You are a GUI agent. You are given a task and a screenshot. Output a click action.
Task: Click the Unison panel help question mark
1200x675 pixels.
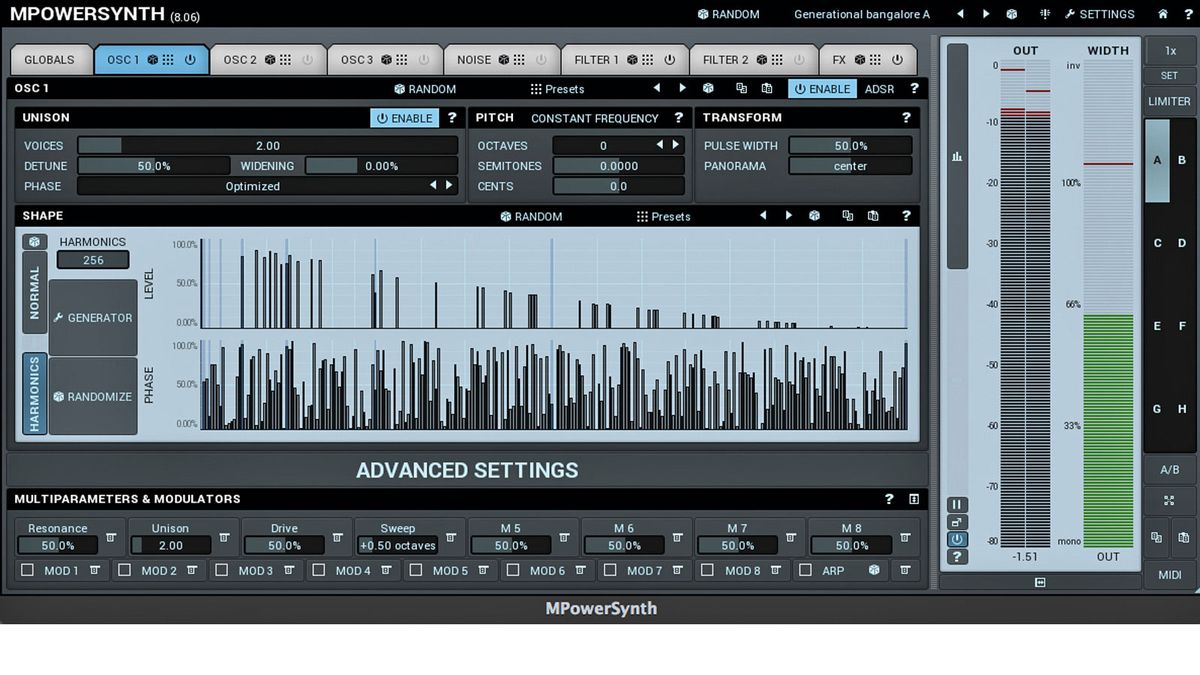pyautogui.click(x=452, y=118)
